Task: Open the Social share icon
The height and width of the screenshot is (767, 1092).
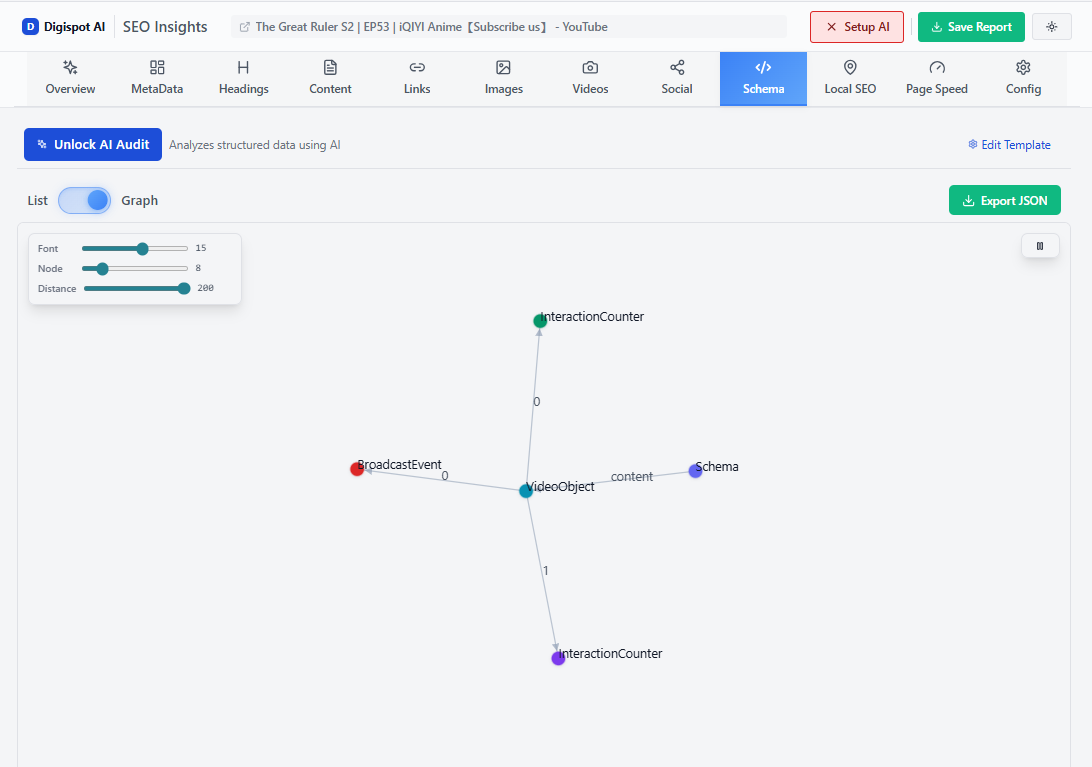Action: (677, 68)
